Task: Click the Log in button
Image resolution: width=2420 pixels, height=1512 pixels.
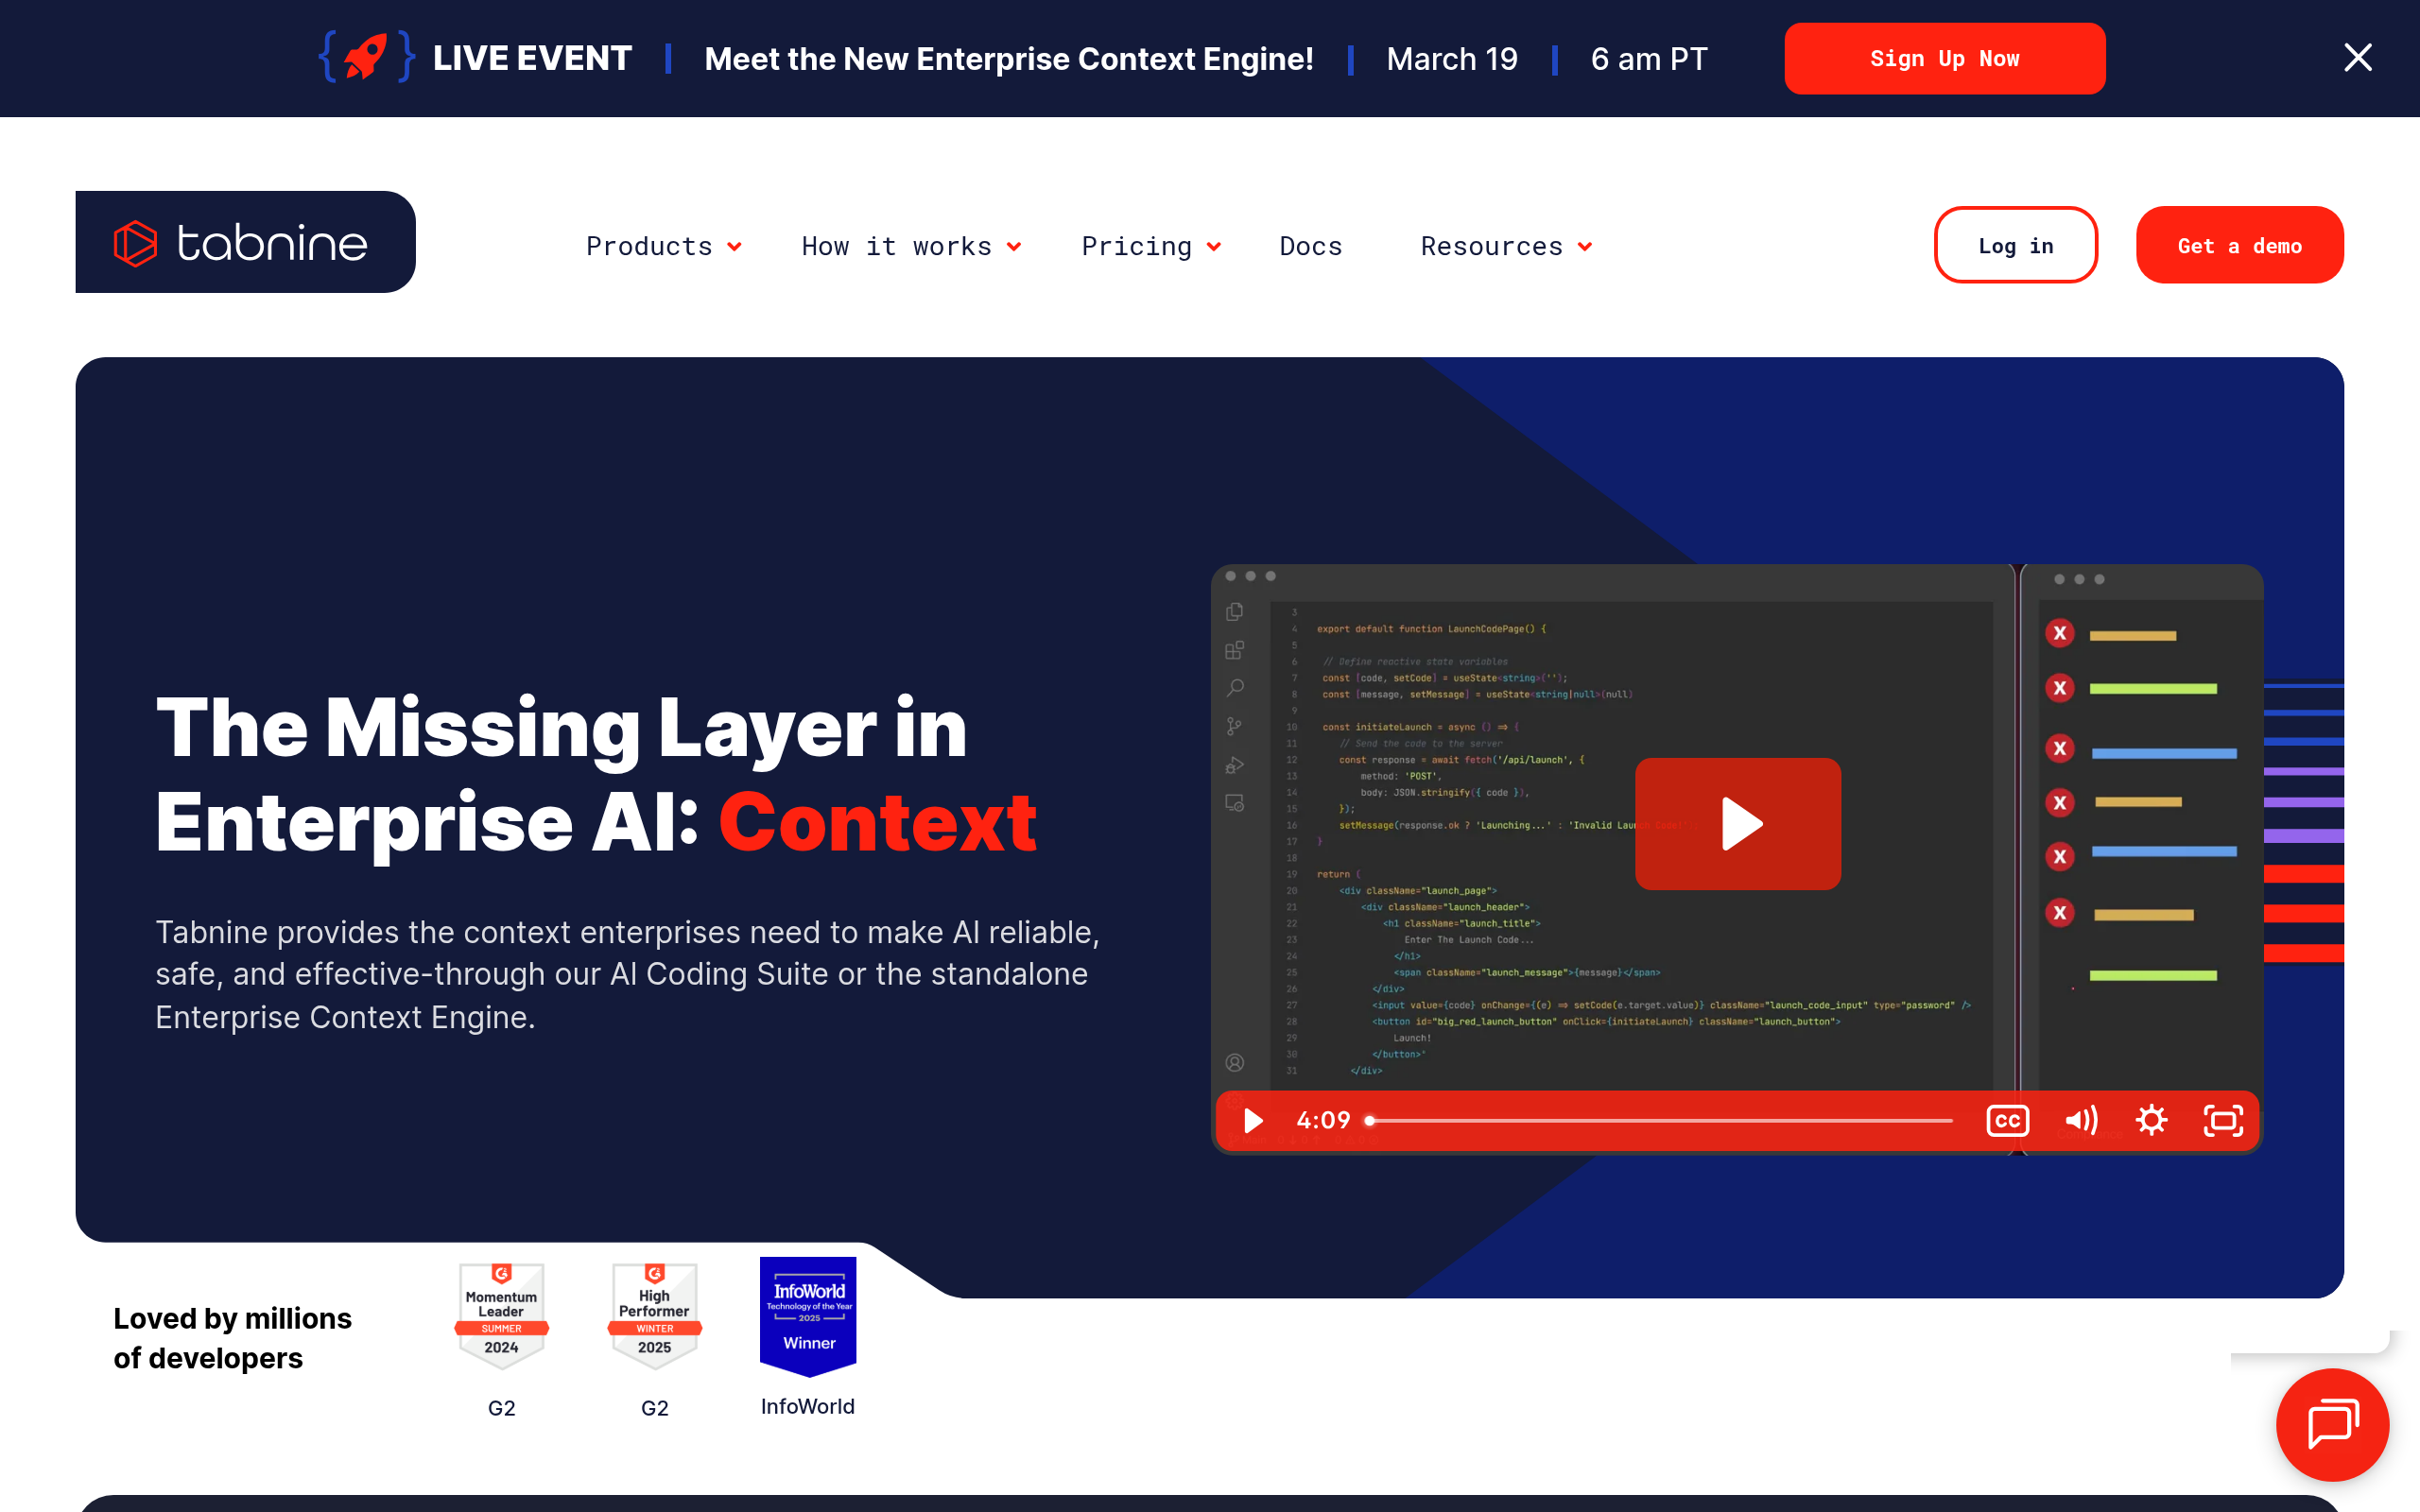Action: 2015,245
